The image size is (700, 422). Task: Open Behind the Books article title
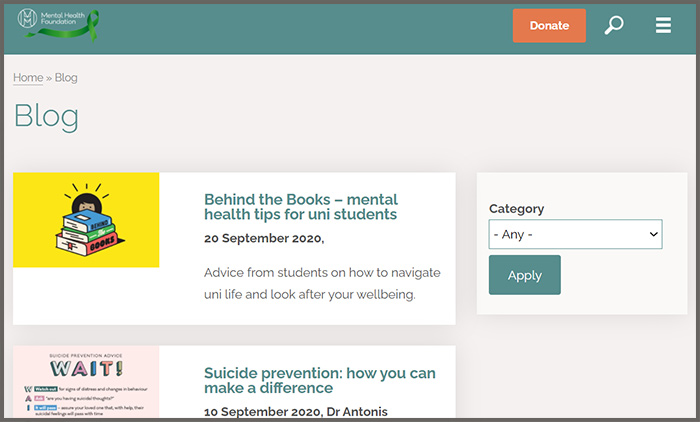pos(300,207)
